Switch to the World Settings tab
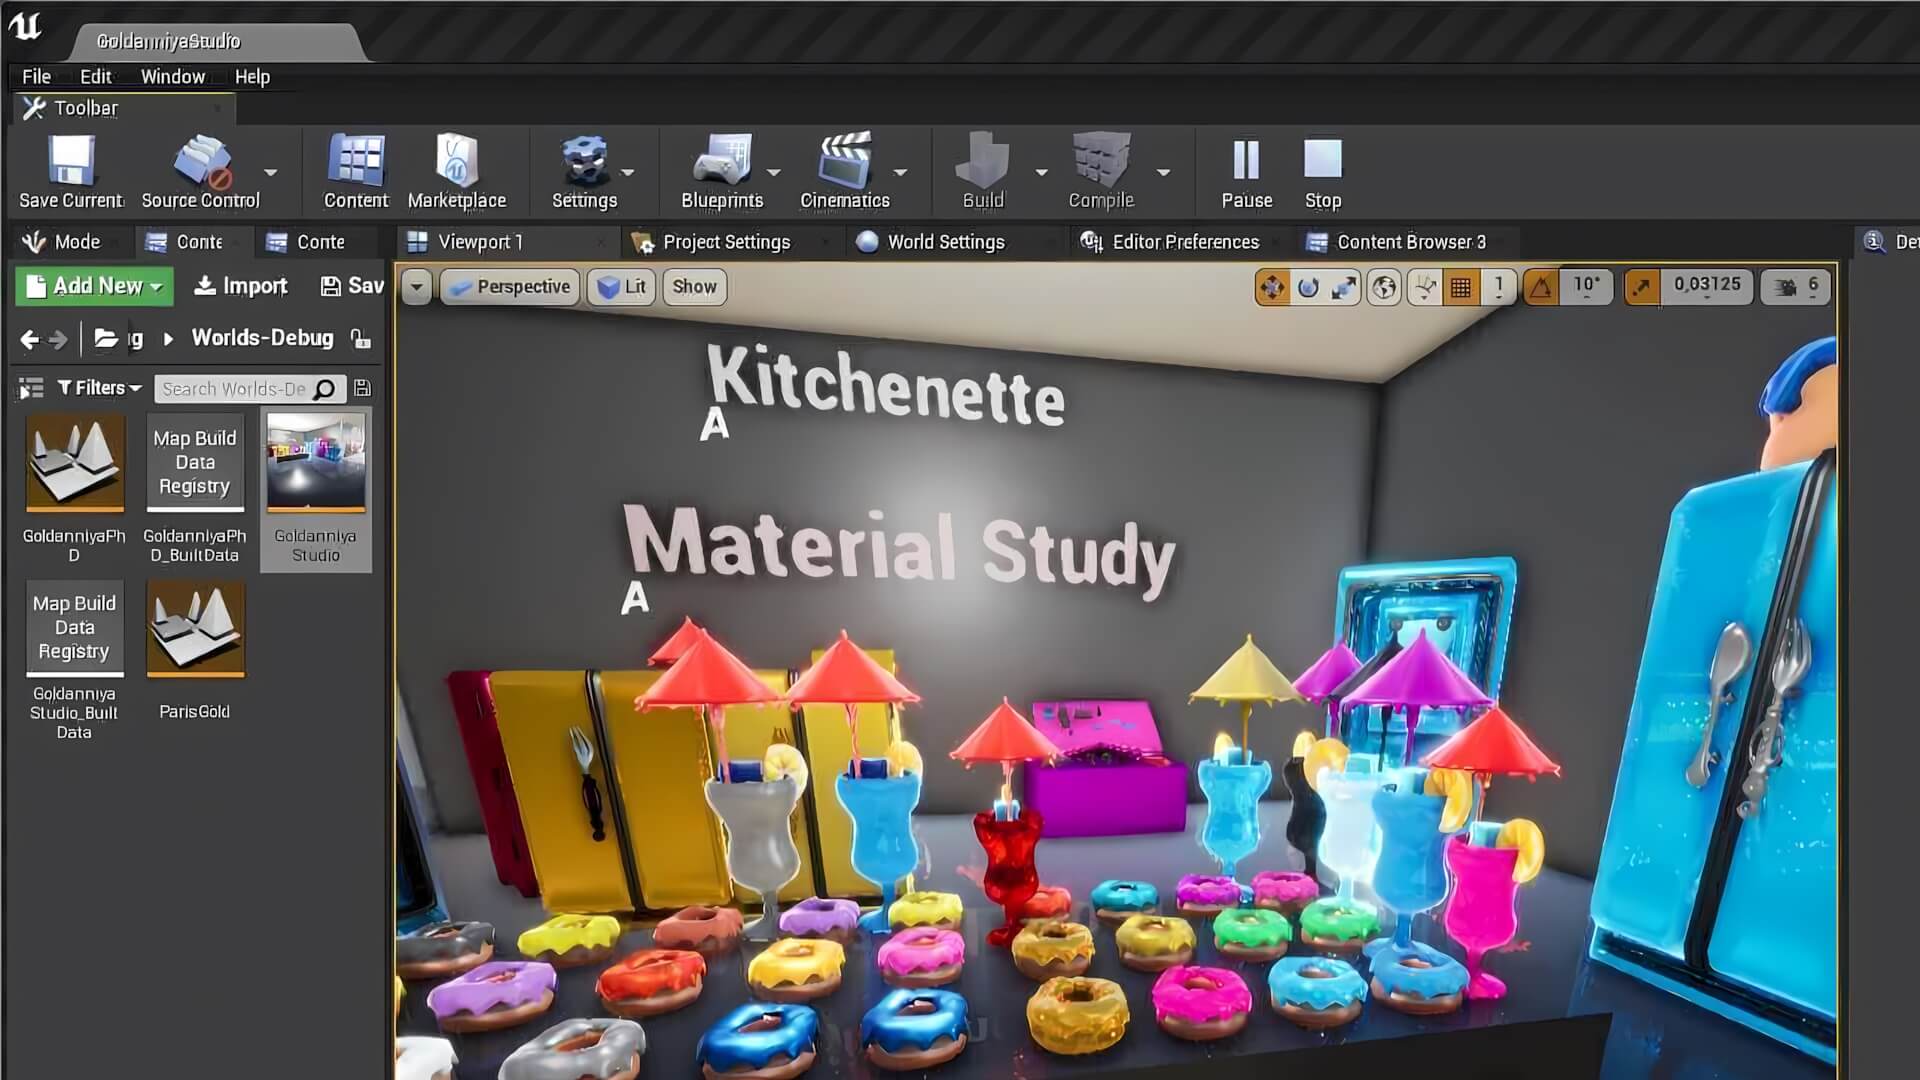 pyautogui.click(x=945, y=242)
